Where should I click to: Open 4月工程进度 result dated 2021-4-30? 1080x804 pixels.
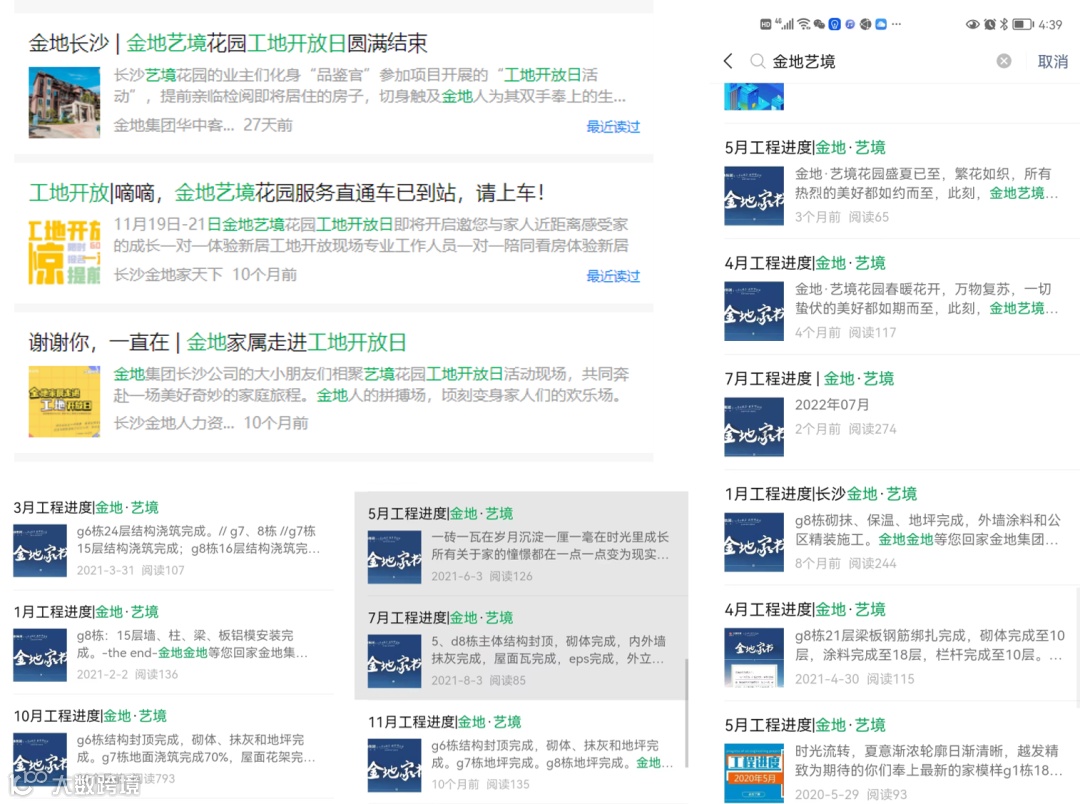[805, 609]
